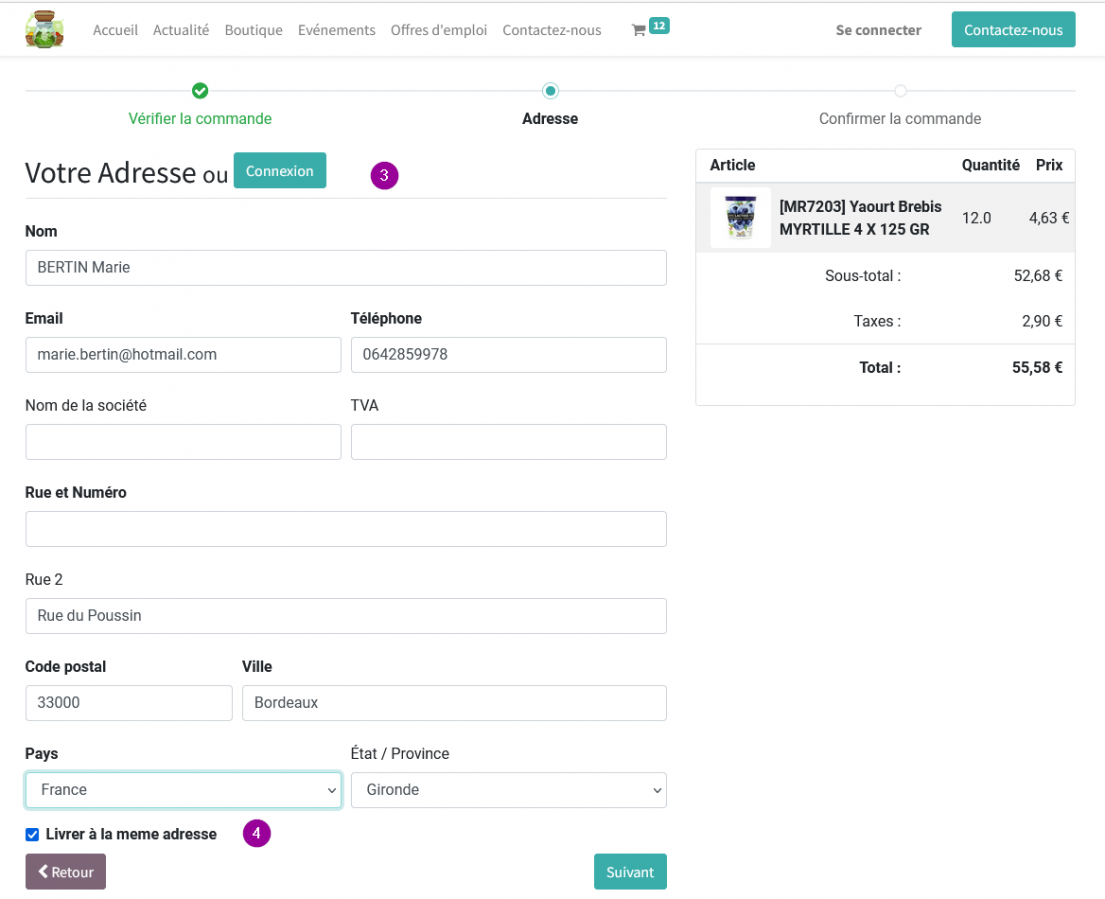Click the Se connecter link
Viewport: 1105px width, 899px height.
(879, 30)
